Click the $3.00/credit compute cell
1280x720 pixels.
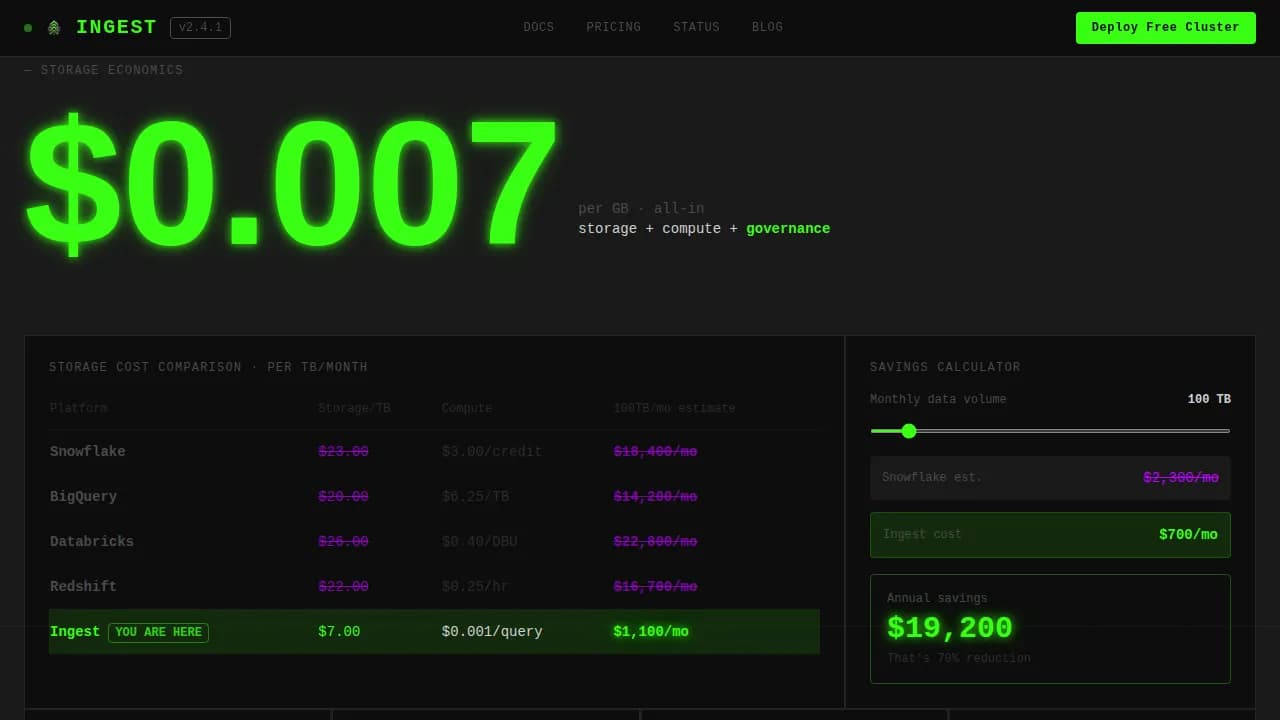click(x=492, y=452)
